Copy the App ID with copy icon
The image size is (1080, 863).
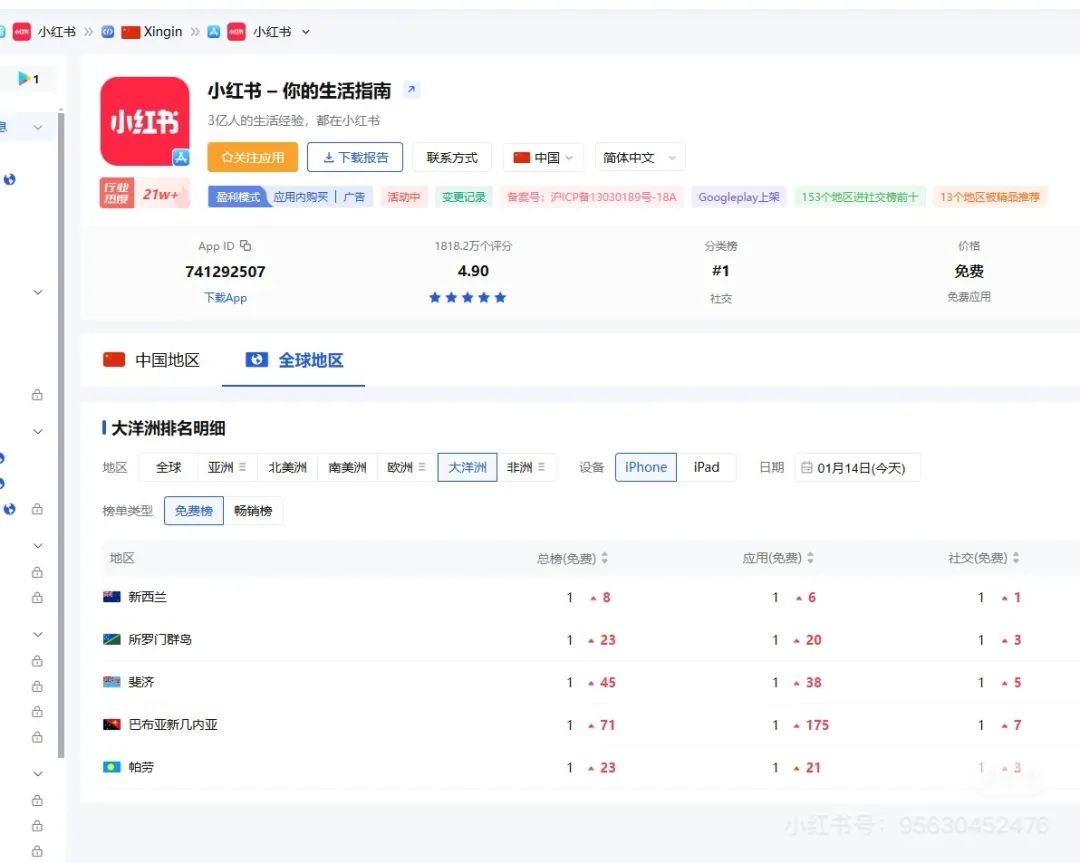pyautogui.click(x=246, y=245)
